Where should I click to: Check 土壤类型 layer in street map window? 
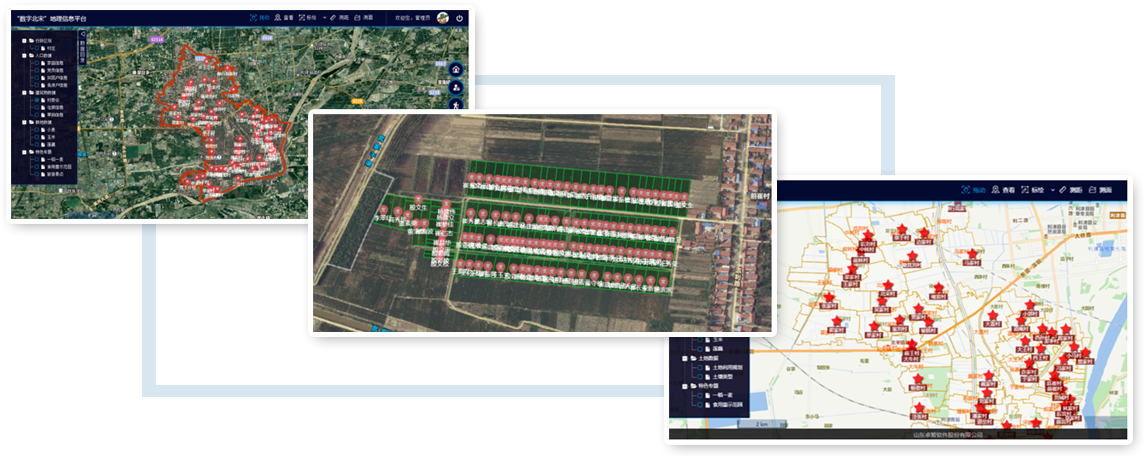[x=699, y=377]
